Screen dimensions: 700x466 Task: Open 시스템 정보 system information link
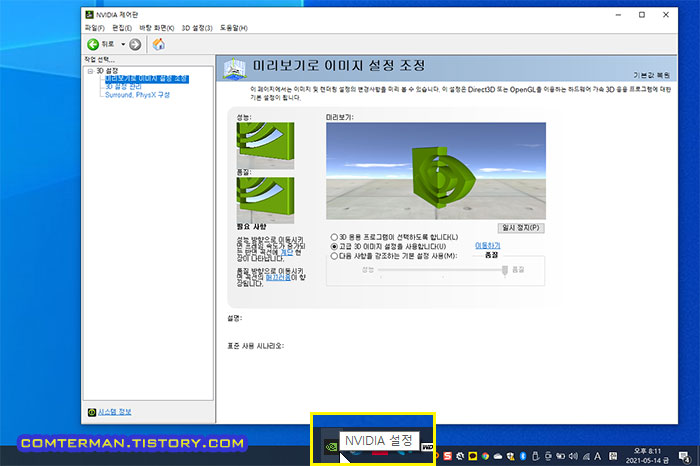point(115,412)
